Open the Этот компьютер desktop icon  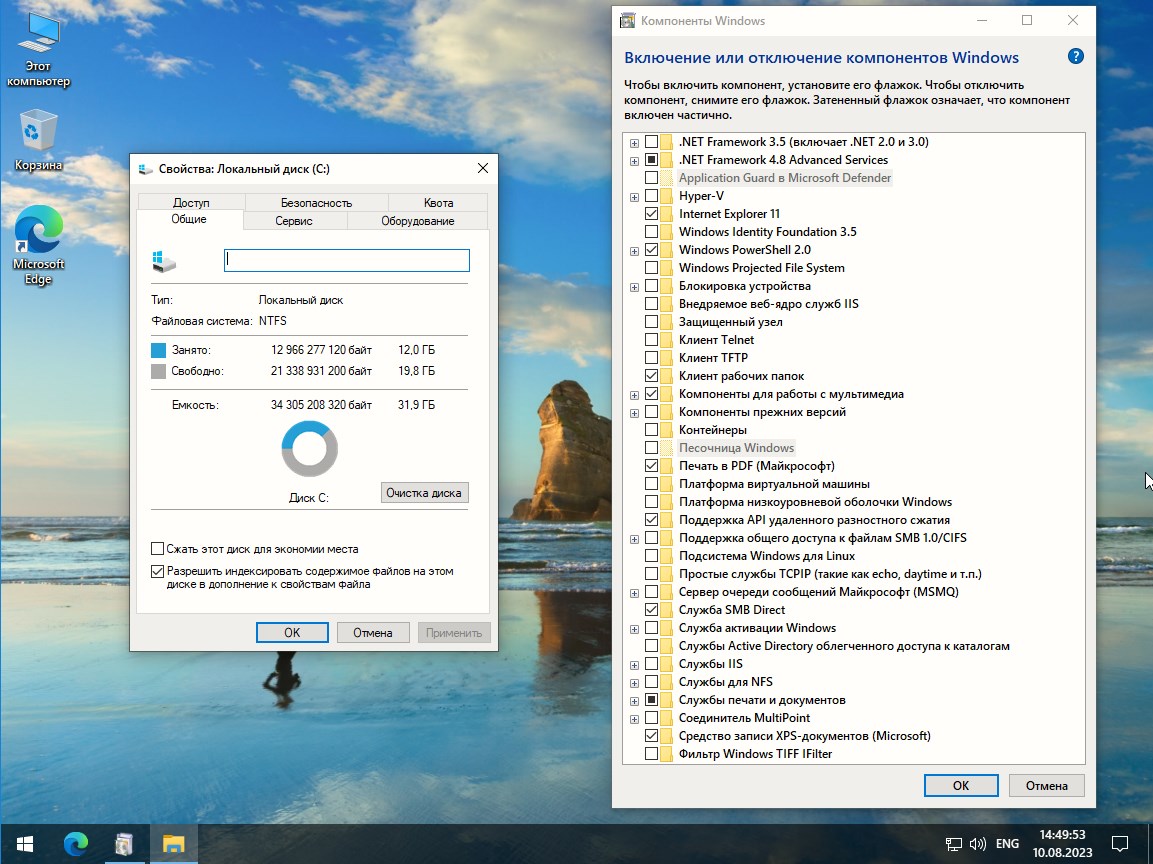pyautogui.click(x=38, y=36)
